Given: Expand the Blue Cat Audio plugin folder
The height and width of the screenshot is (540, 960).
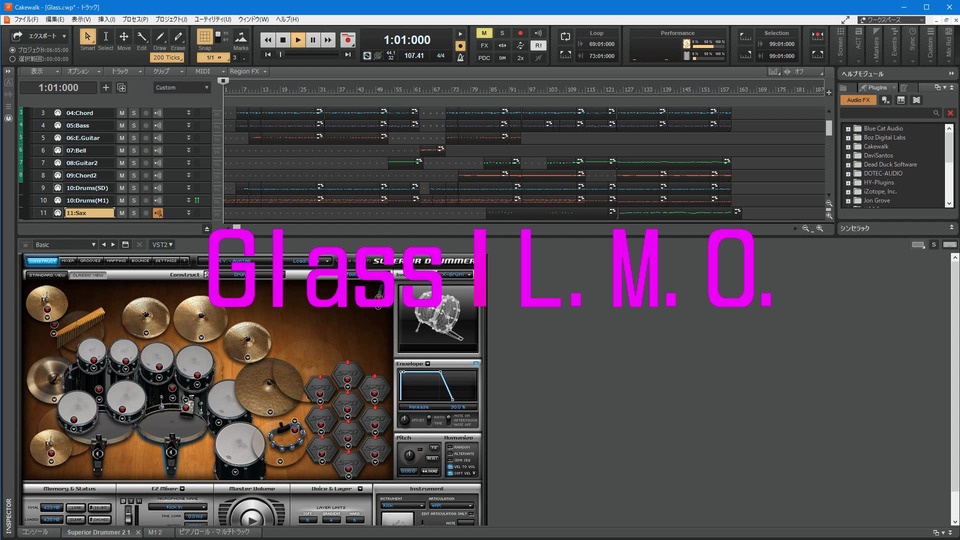Looking at the screenshot, I should point(848,129).
